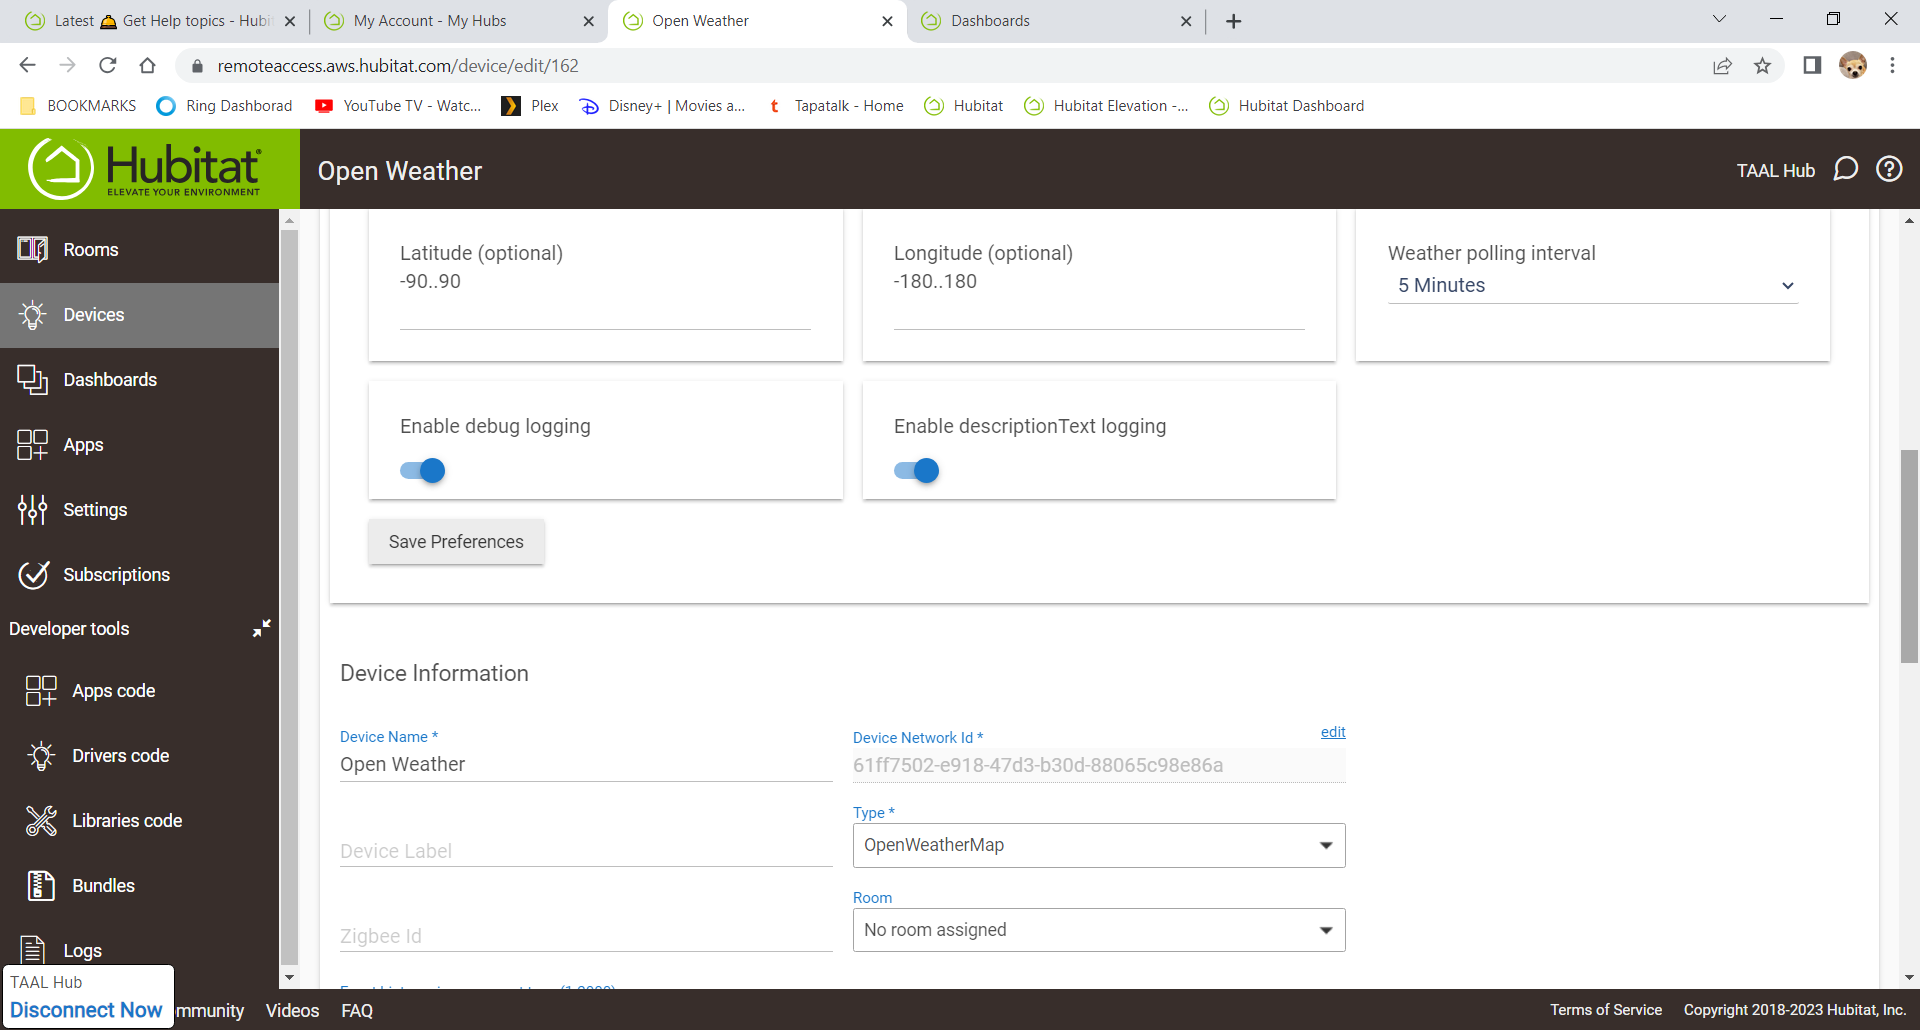Click the Device Label input field
This screenshot has height=1030, width=1920.
point(585,851)
